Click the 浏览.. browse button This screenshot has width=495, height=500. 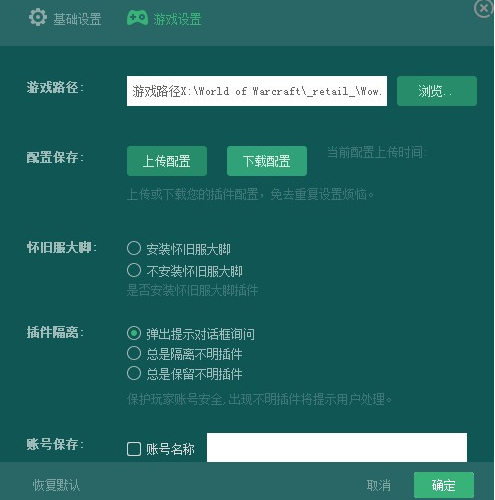pyautogui.click(x=437, y=91)
